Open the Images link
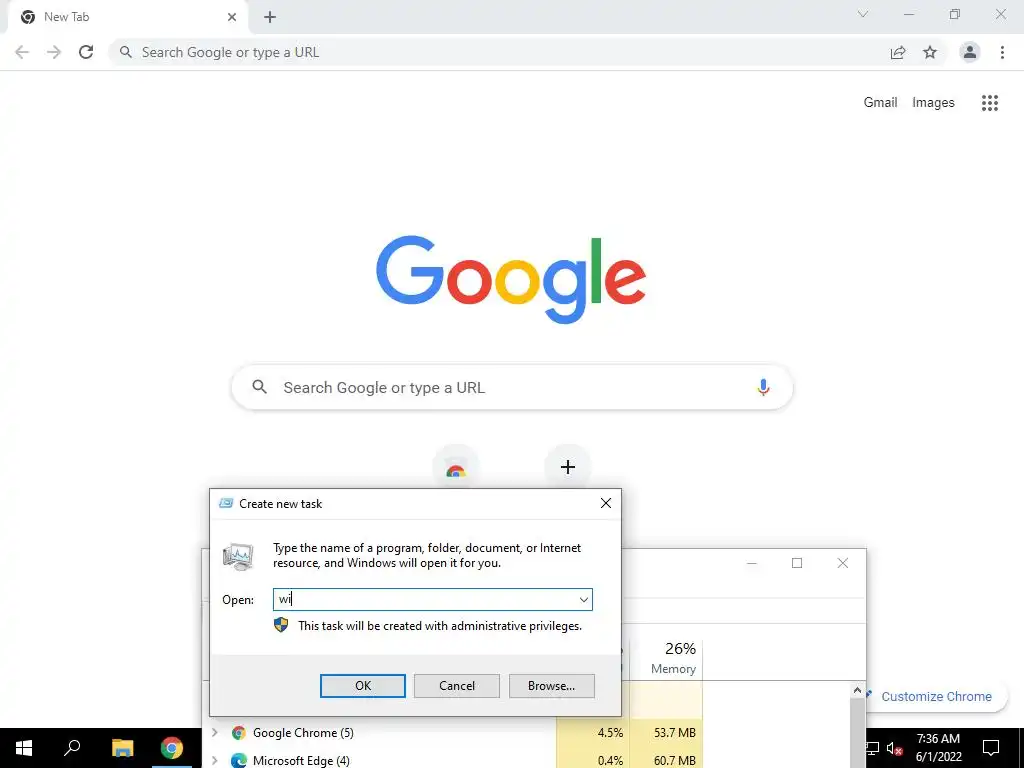Viewport: 1024px width, 768px height. coord(933,103)
